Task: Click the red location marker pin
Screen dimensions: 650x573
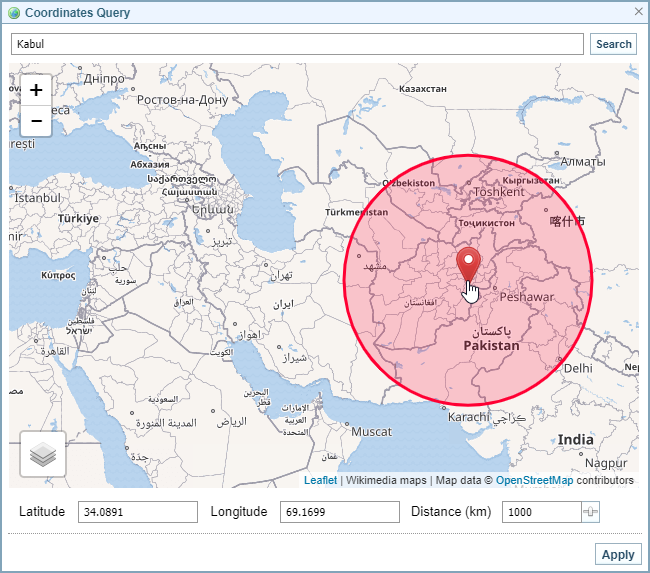Action: coord(468,265)
